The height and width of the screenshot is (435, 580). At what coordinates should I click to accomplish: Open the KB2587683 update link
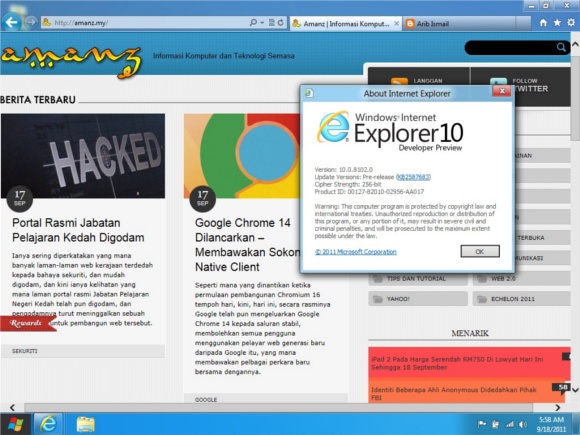[413, 177]
